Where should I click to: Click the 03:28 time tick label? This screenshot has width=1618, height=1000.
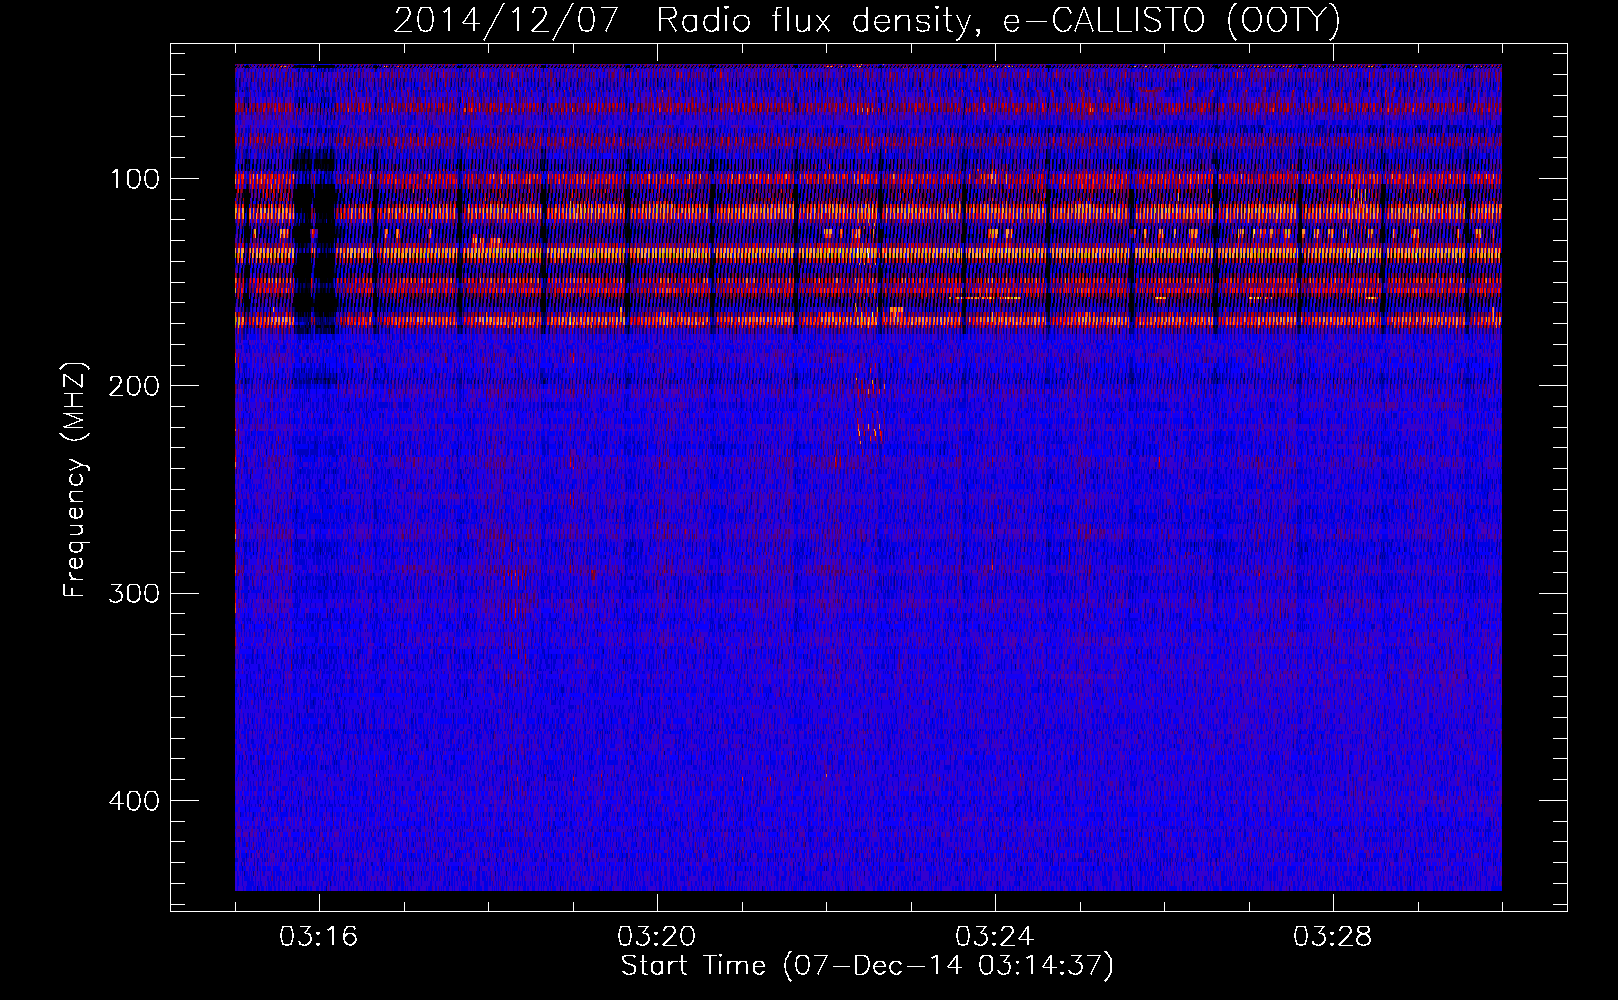(x=1333, y=937)
